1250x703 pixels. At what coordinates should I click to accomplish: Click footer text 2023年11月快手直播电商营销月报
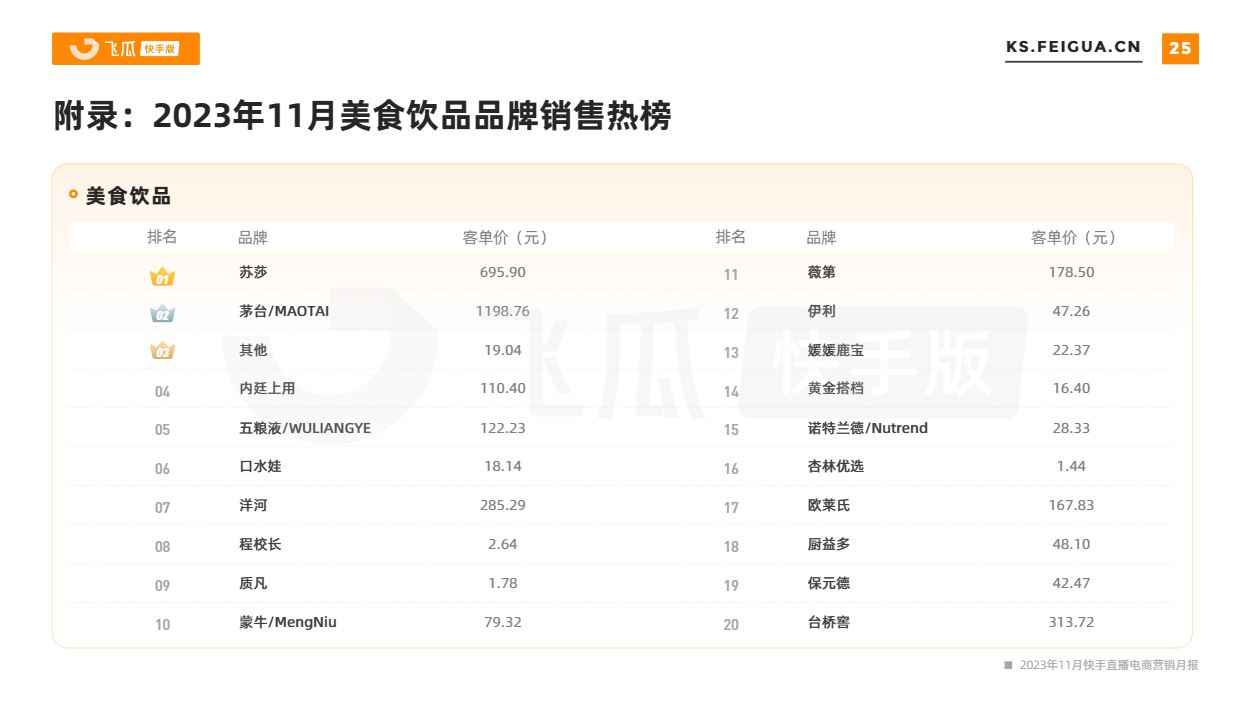1108,665
